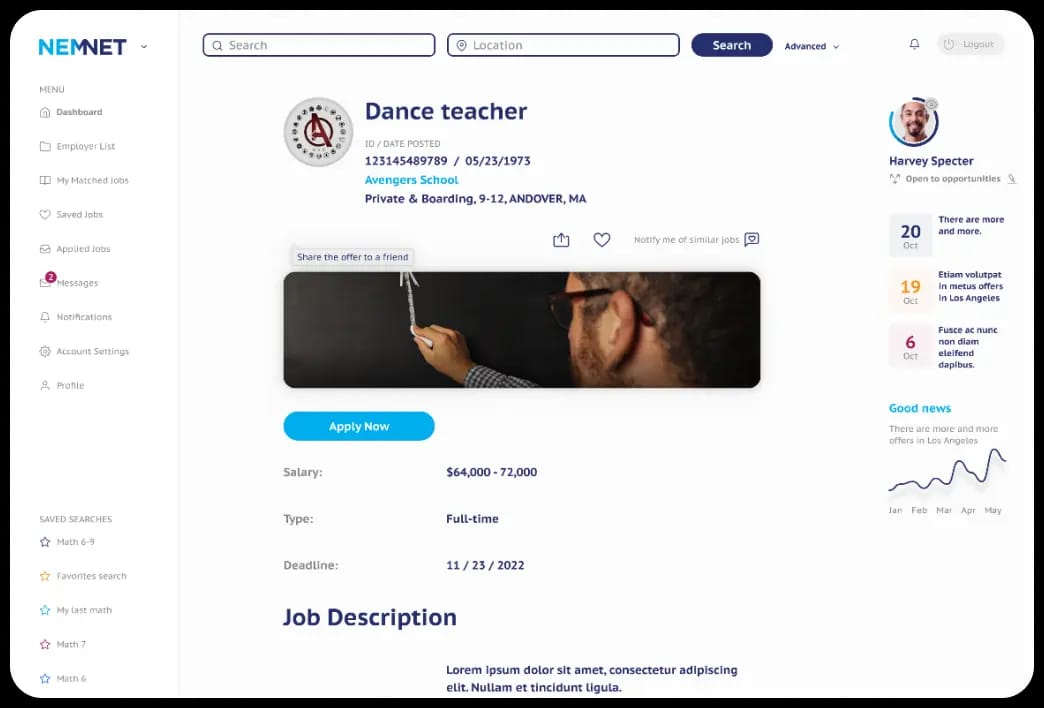1044x708 pixels.
Task: Open the Avengers School link
Action: point(411,180)
